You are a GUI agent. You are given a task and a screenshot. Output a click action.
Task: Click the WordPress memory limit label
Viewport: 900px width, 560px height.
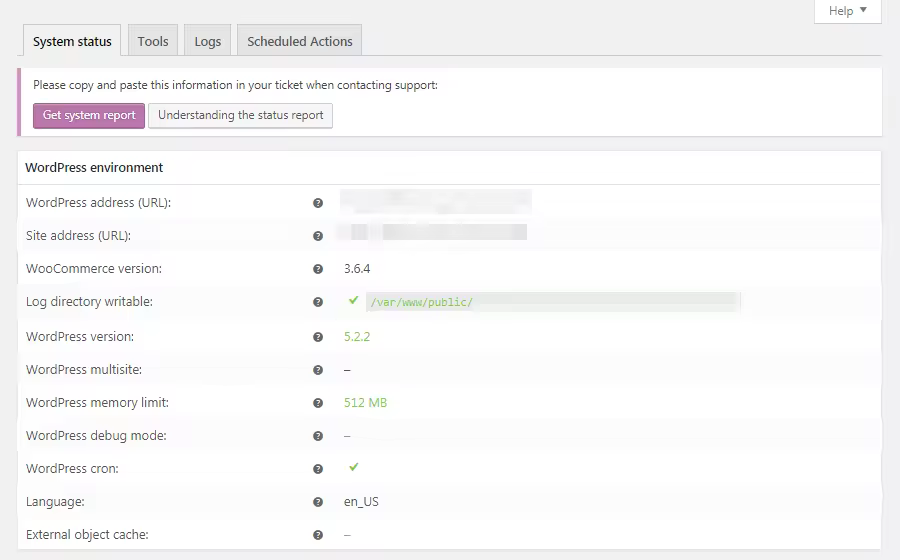pos(98,403)
